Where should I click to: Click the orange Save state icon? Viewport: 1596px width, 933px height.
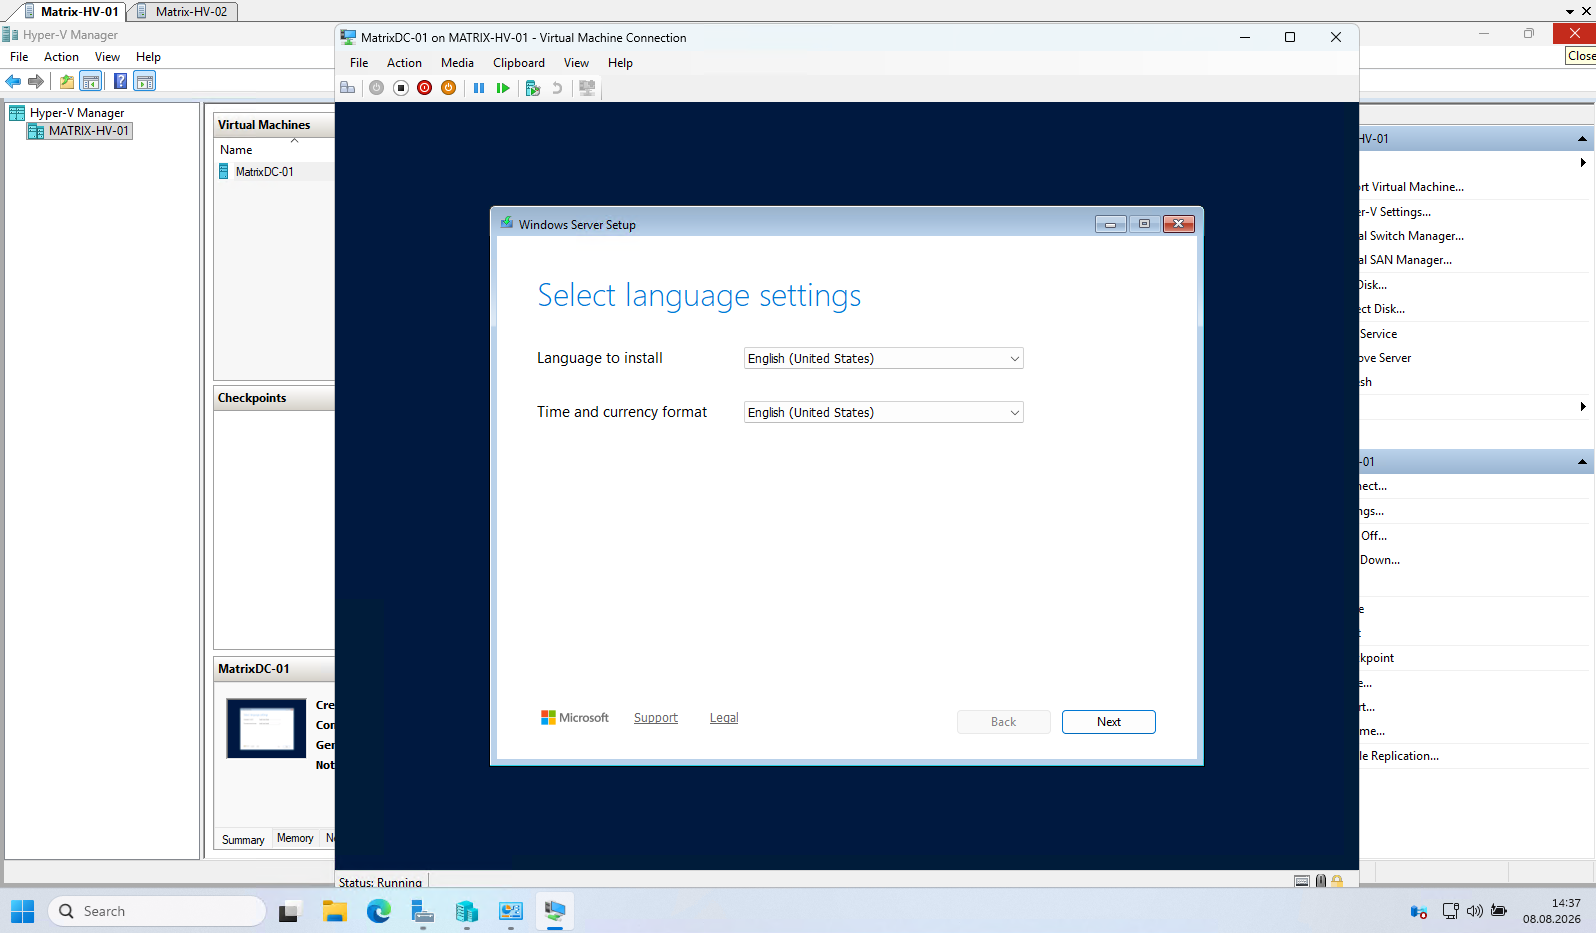point(448,88)
